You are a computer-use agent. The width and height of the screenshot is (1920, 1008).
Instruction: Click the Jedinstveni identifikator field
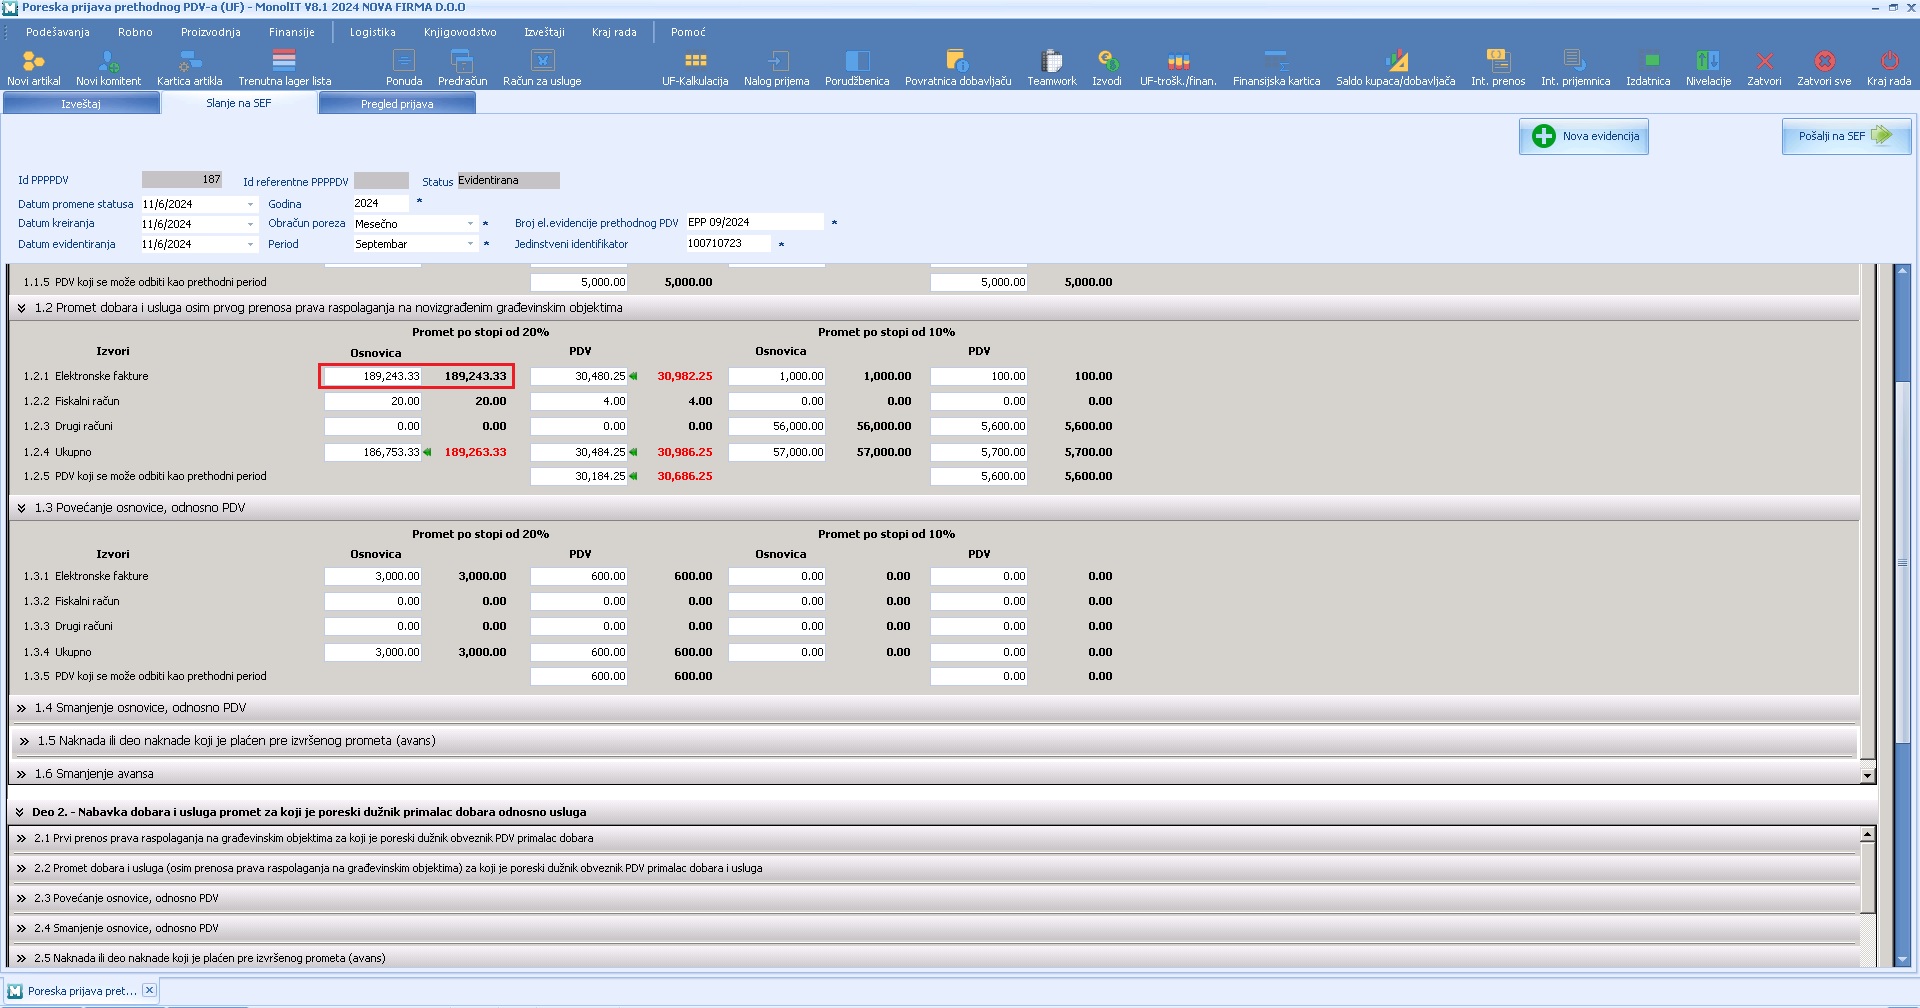click(728, 243)
